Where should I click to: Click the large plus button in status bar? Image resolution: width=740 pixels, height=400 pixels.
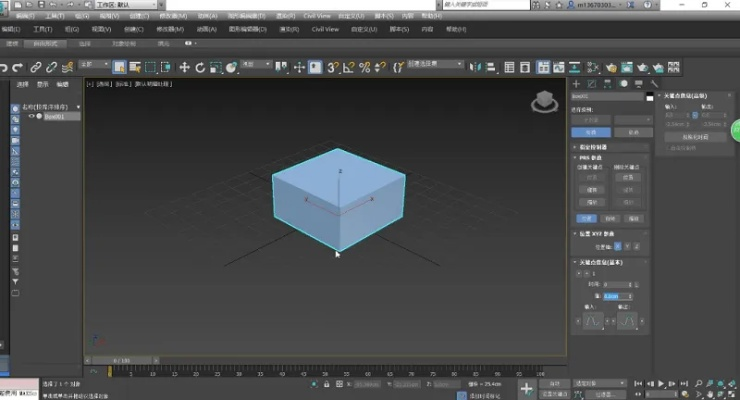(x=527, y=388)
